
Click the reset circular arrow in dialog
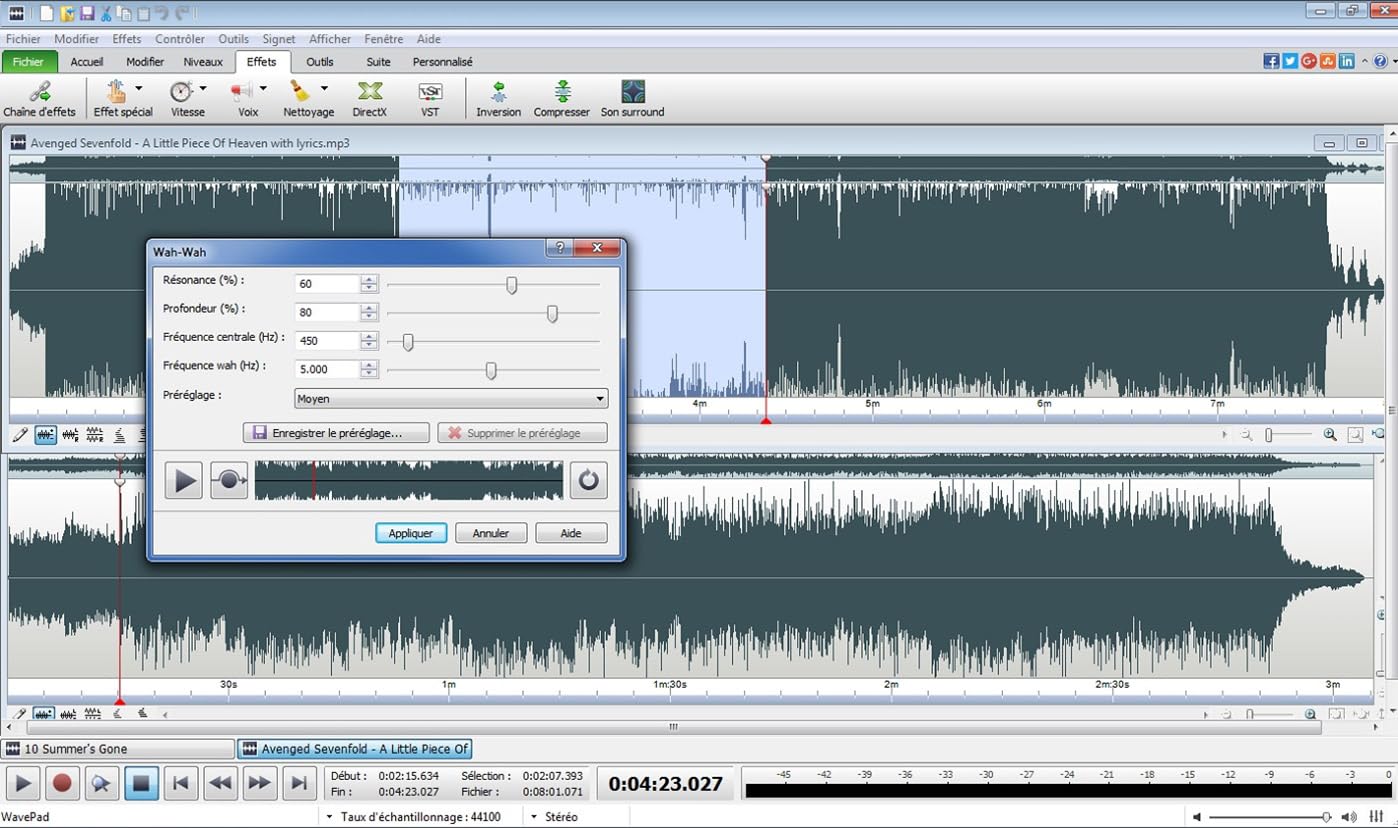click(x=588, y=481)
